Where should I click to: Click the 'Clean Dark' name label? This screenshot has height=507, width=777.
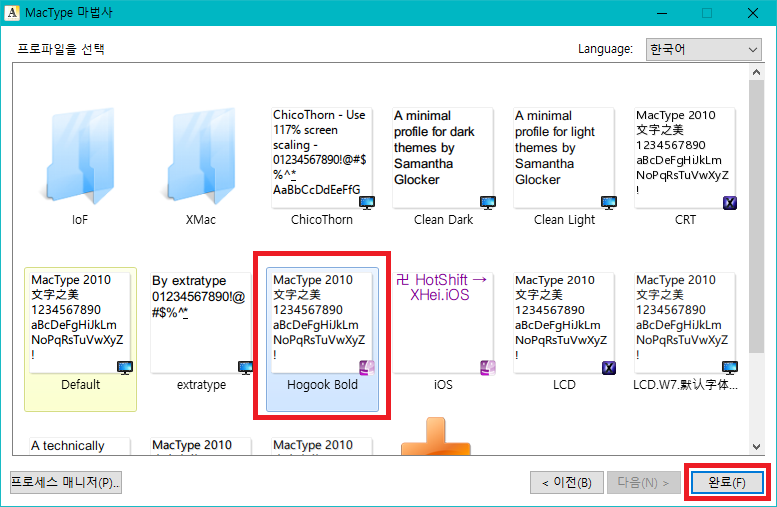pyautogui.click(x=444, y=220)
